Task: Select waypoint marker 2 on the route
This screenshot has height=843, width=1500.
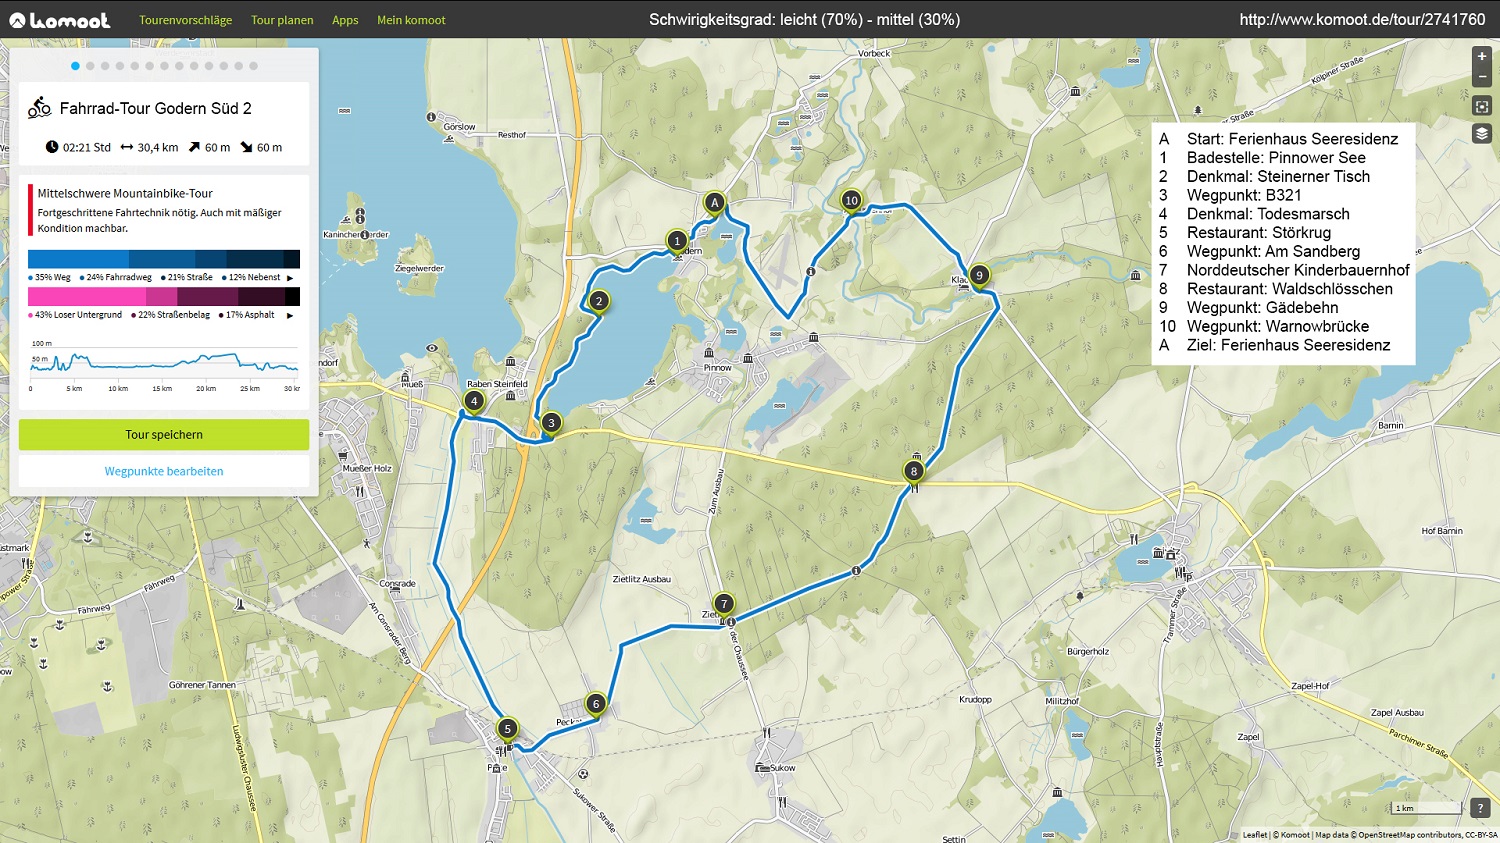Action: tap(599, 301)
